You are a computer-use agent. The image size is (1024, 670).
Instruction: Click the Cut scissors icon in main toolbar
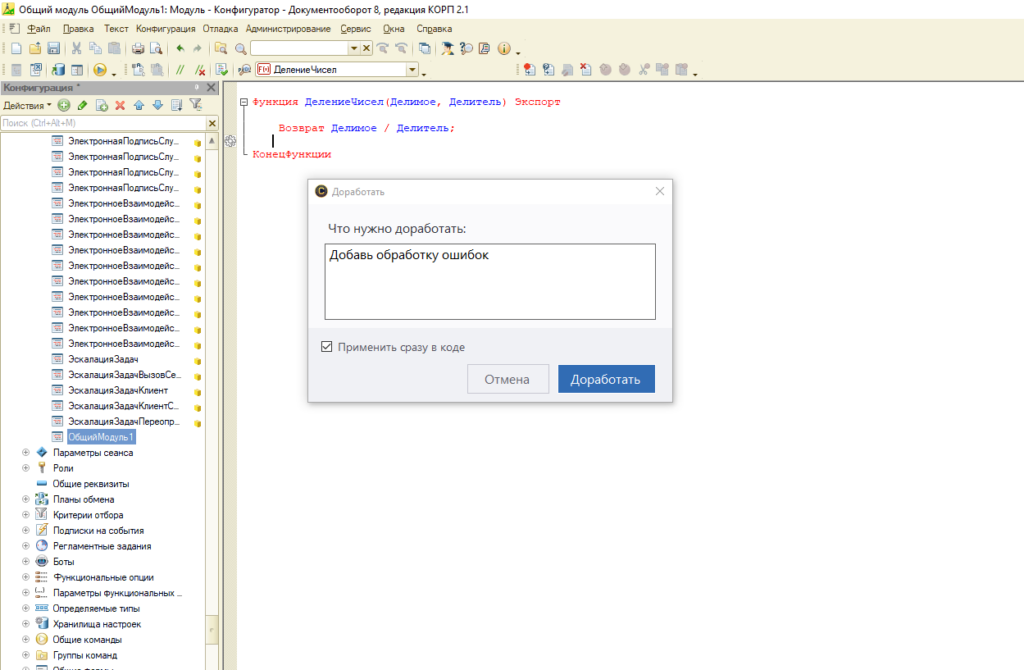(76, 48)
